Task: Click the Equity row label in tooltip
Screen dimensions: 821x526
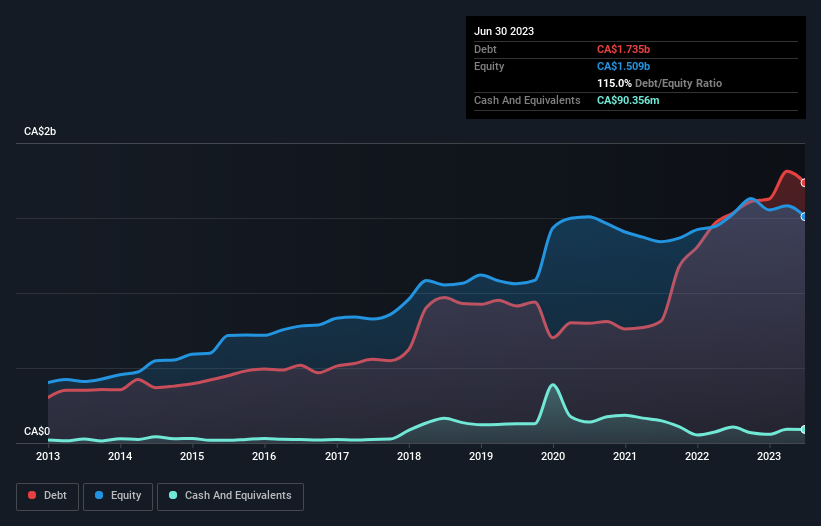Action: tap(489, 66)
